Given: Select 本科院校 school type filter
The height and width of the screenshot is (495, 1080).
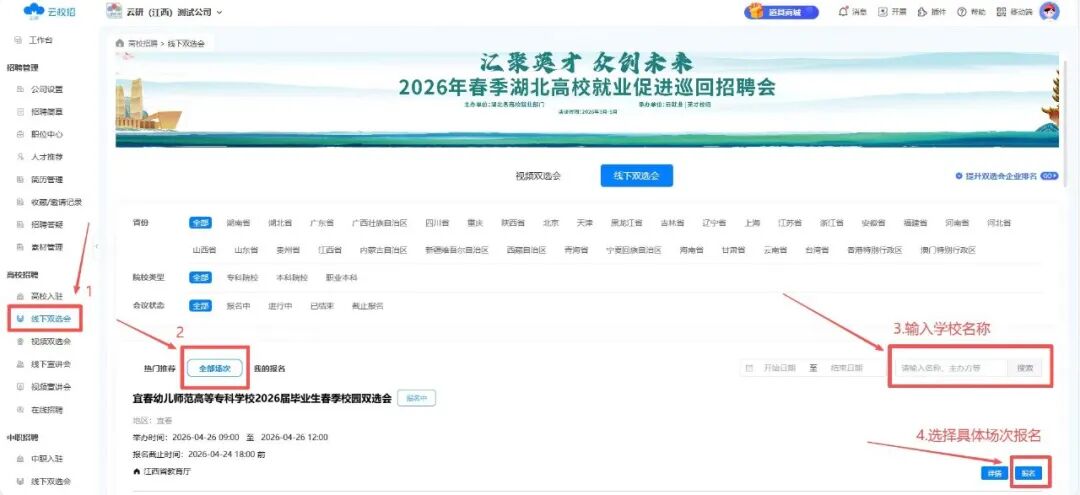Looking at the screenshot, I should [292, 277].
